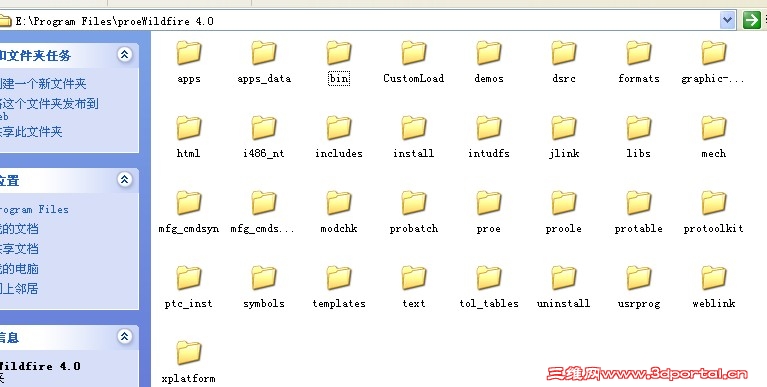Select the intudfs folder icon
The image size is (767, 387).
click(489, 128)
